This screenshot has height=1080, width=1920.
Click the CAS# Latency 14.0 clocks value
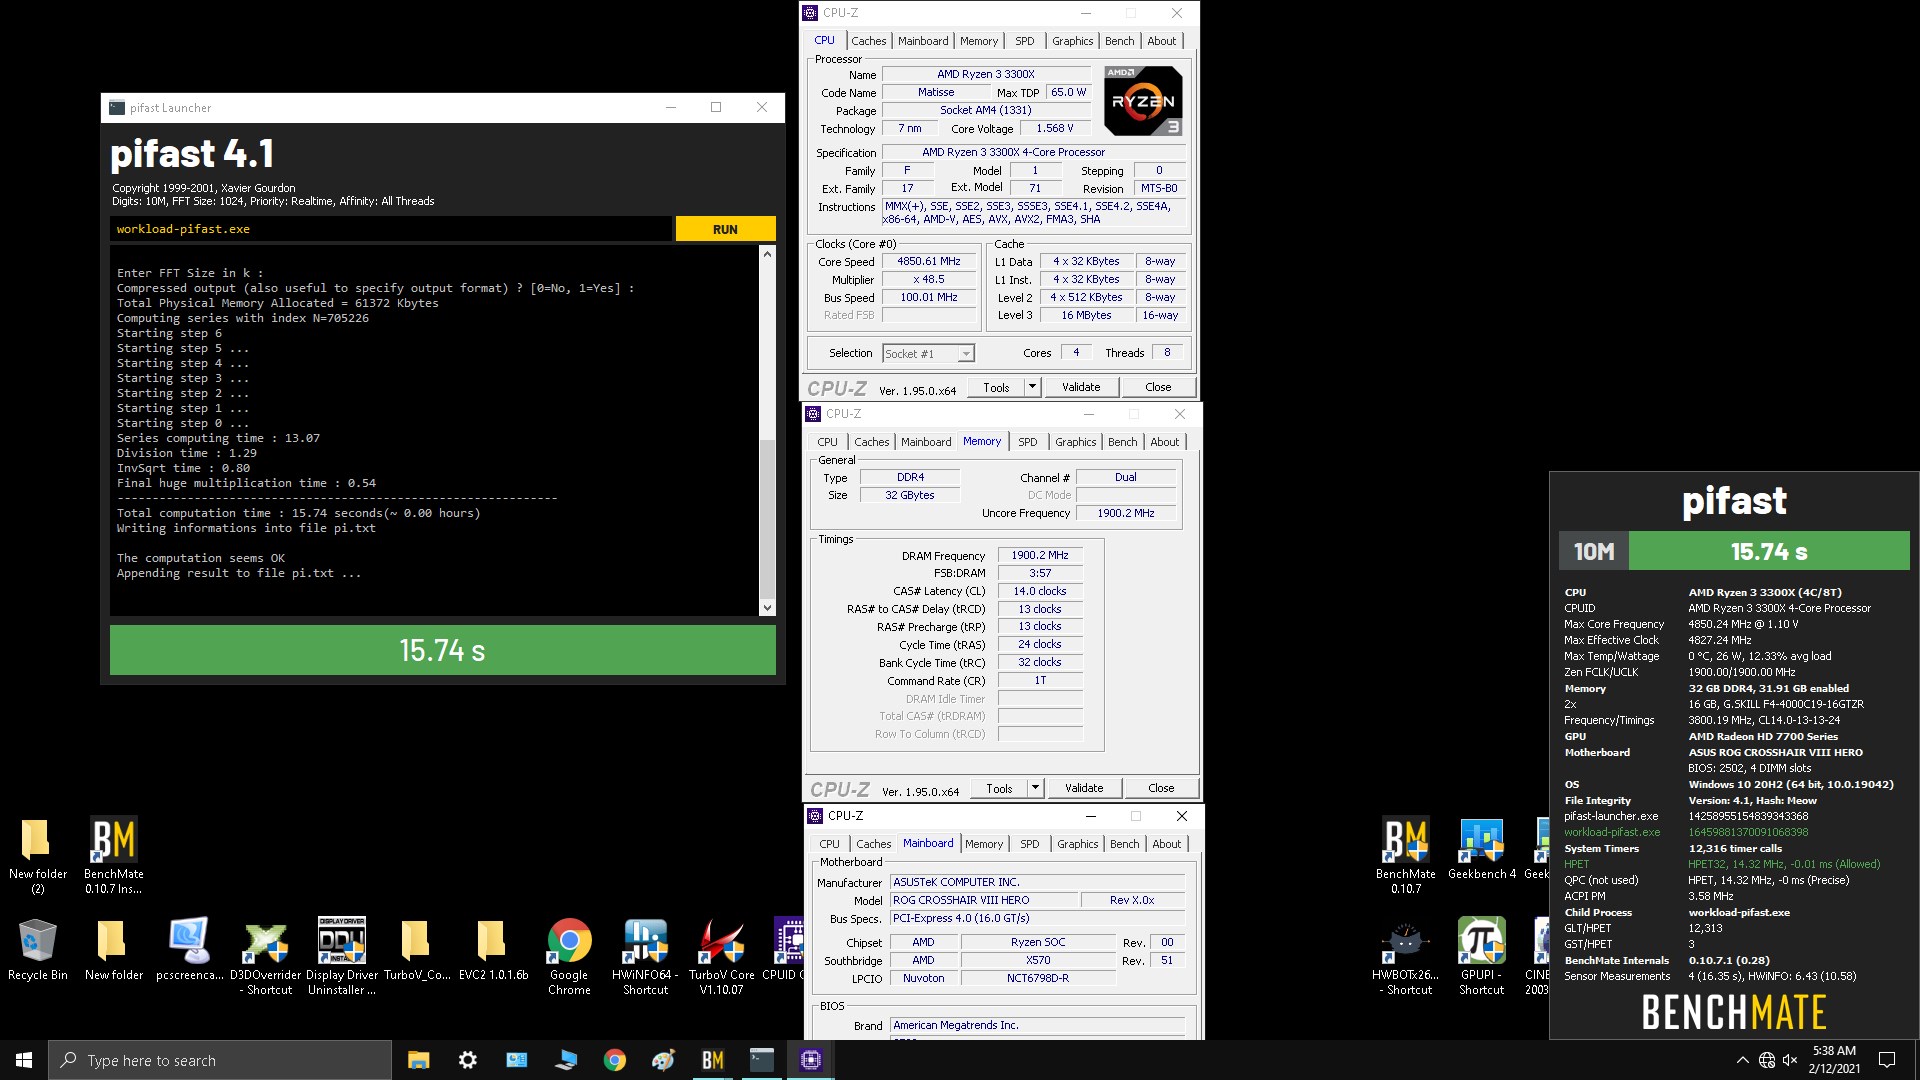point(1040,591)
